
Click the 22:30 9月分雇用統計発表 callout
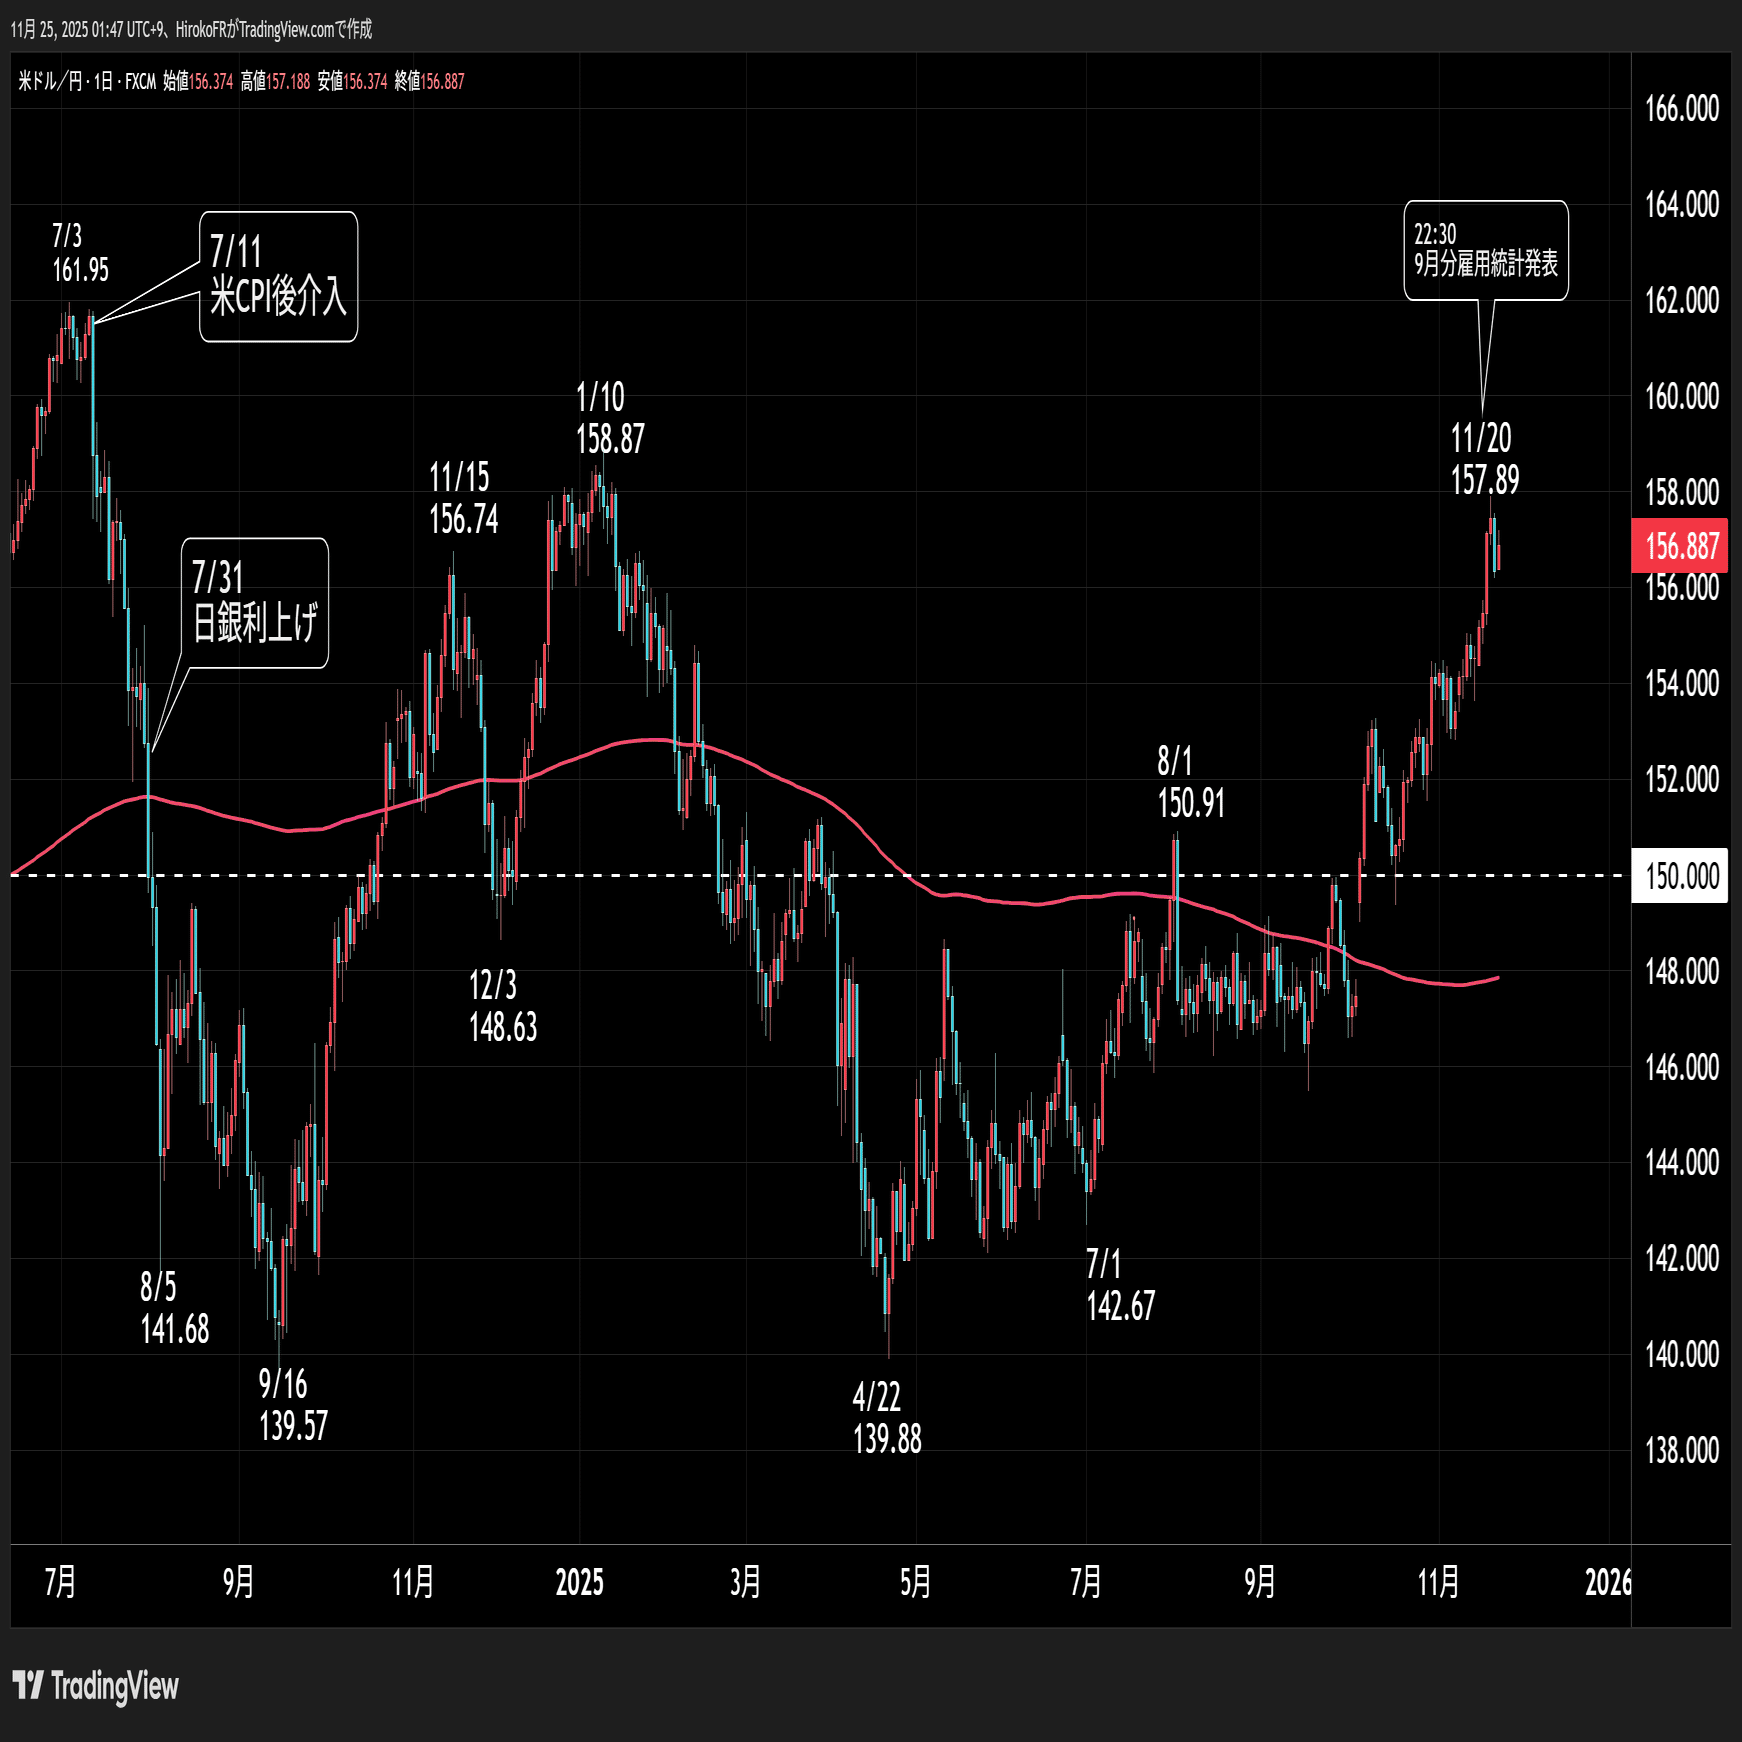pyautogui.click(x=1486, y=250)
